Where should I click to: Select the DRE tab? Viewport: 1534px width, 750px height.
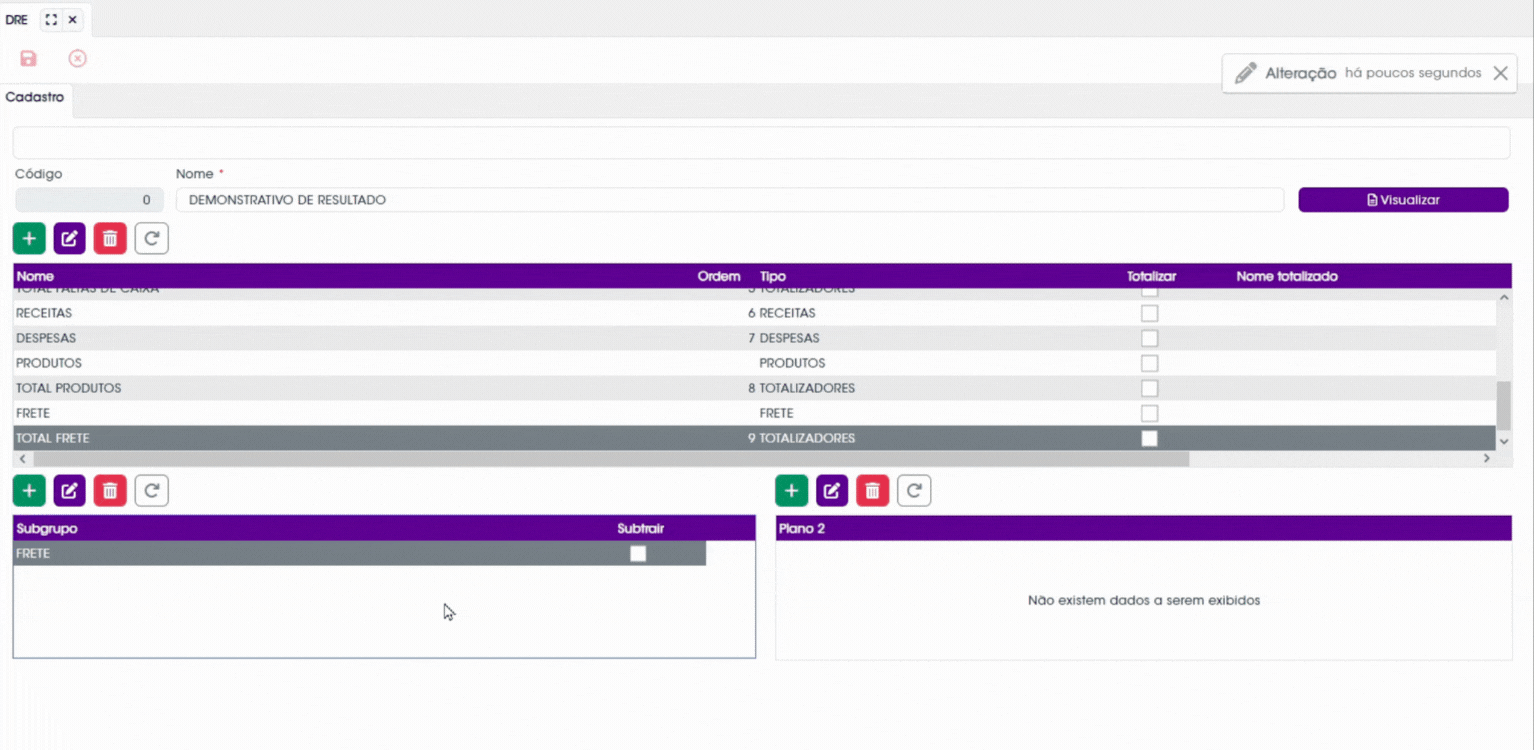click(16, 19)
